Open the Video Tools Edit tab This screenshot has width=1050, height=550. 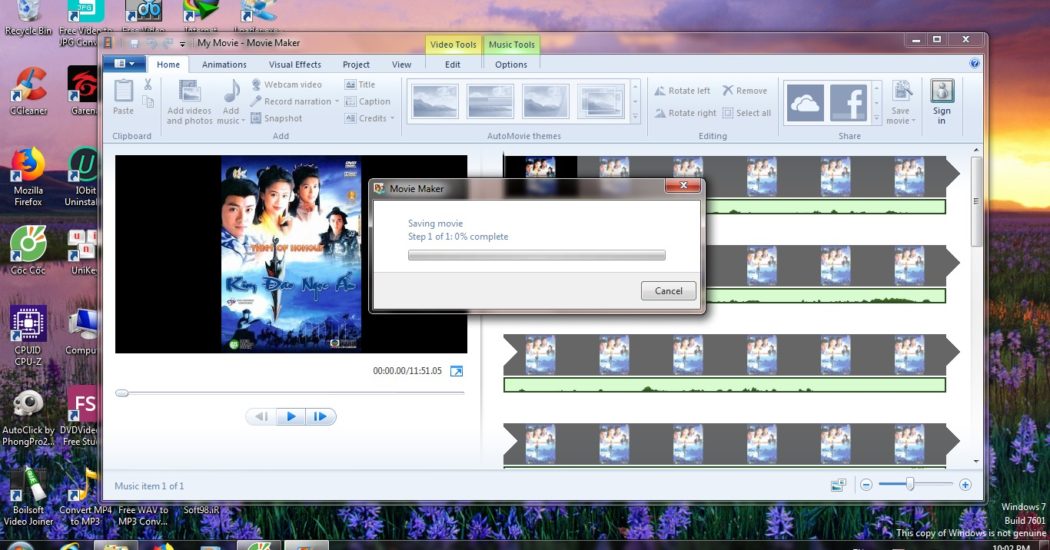click(453, 64)
